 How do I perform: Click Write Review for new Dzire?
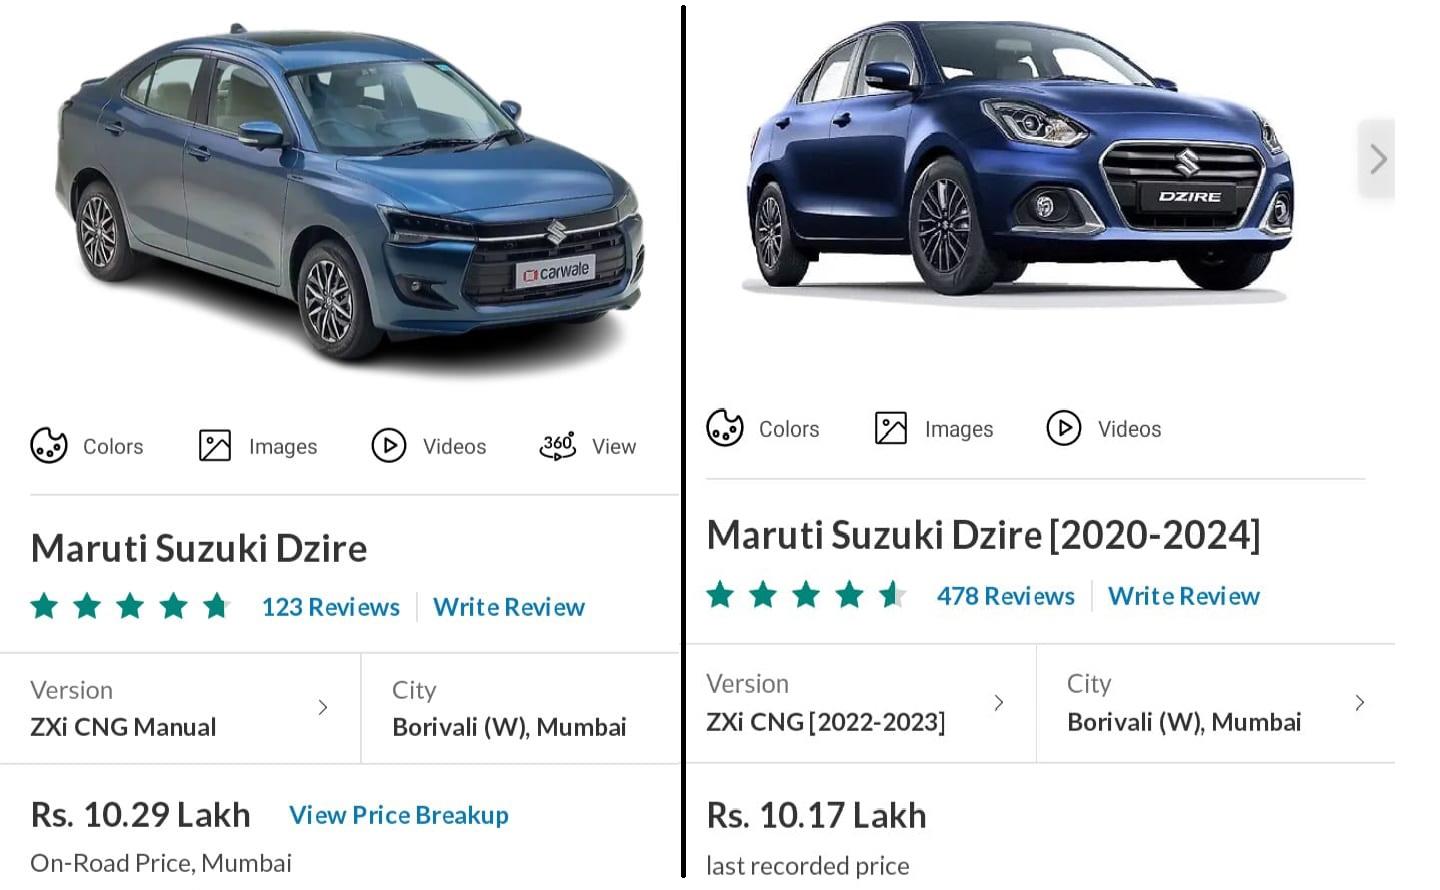509,607
